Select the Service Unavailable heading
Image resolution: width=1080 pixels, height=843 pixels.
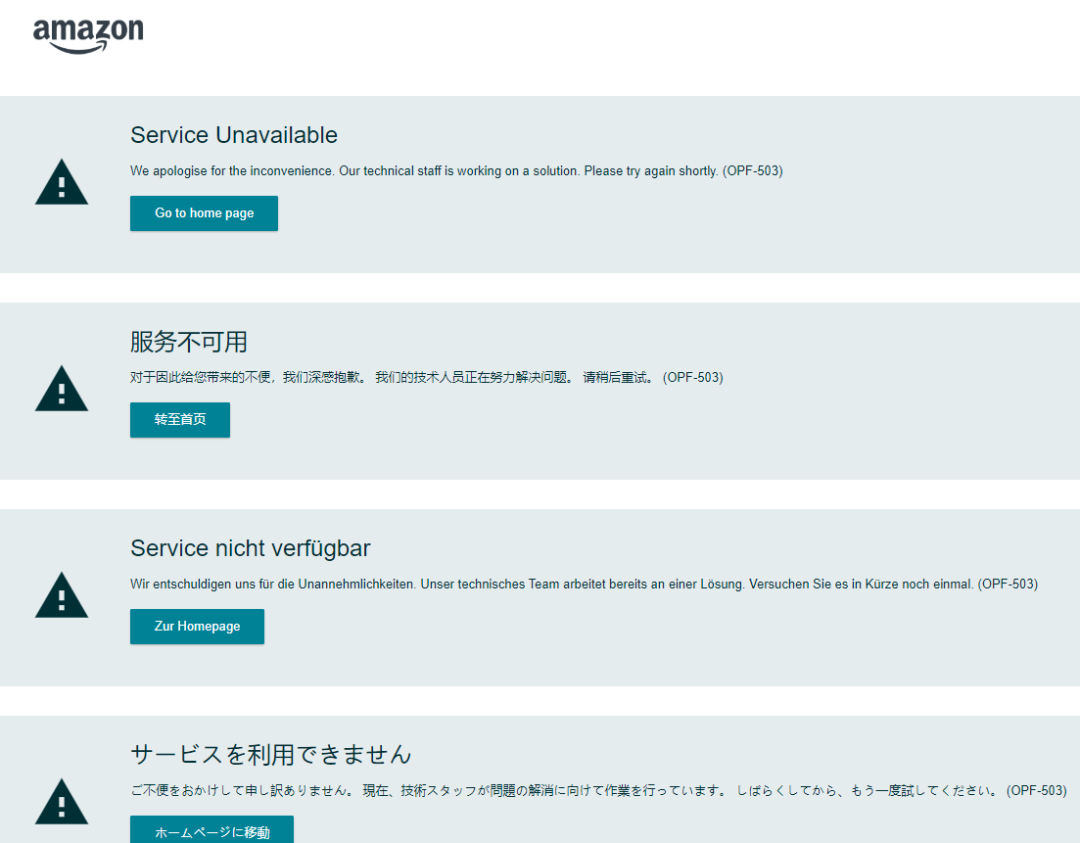tap(233, 135)
